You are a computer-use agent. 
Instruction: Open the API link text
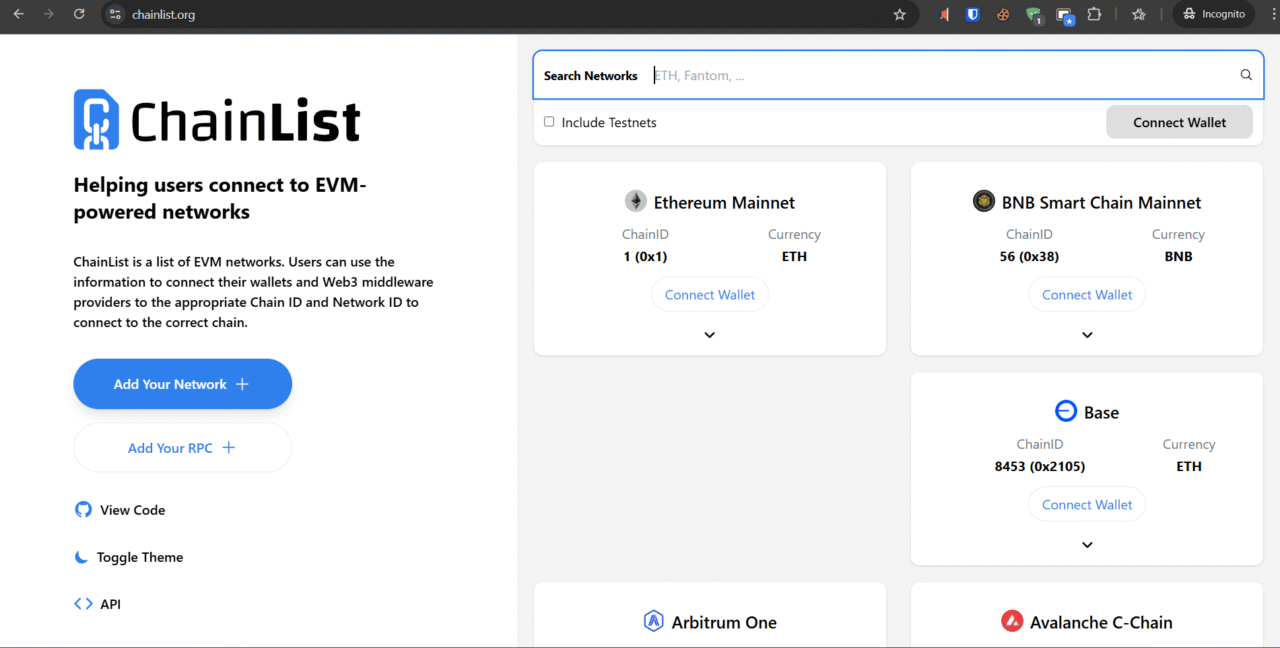click(x=110, y=604)
